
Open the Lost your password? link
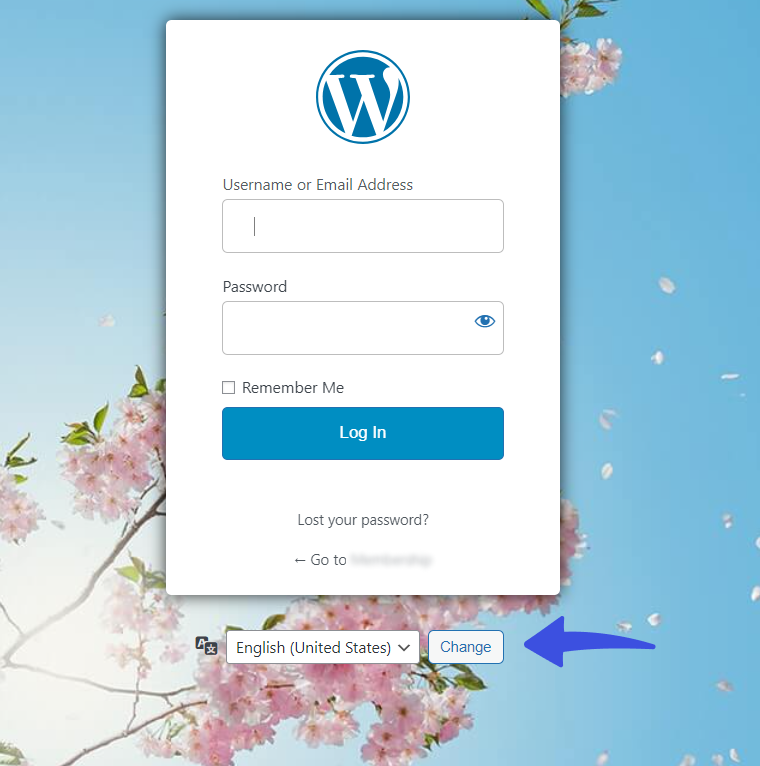363,520
